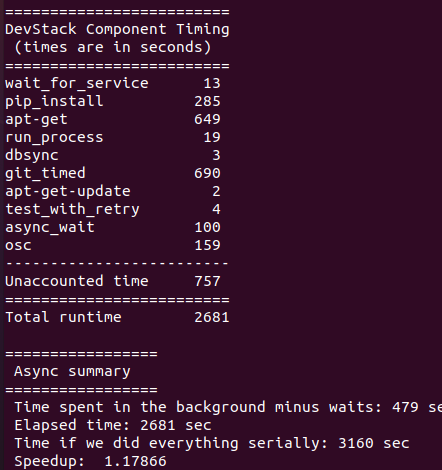This screenshot has width=442, height=470.
Task: Click the 'DevStack Component Timing' heading
Action: (117, 30)
